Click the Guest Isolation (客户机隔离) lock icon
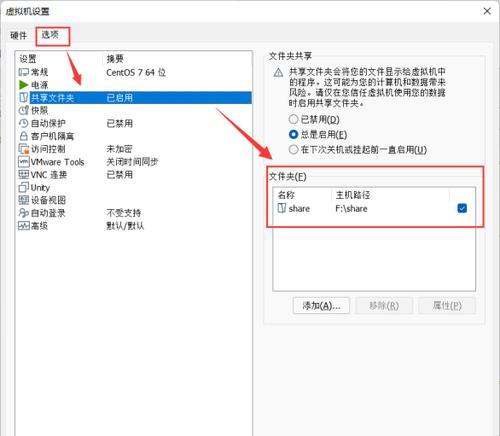This screenshot has height=436, width=500. (x=23, y=136)
